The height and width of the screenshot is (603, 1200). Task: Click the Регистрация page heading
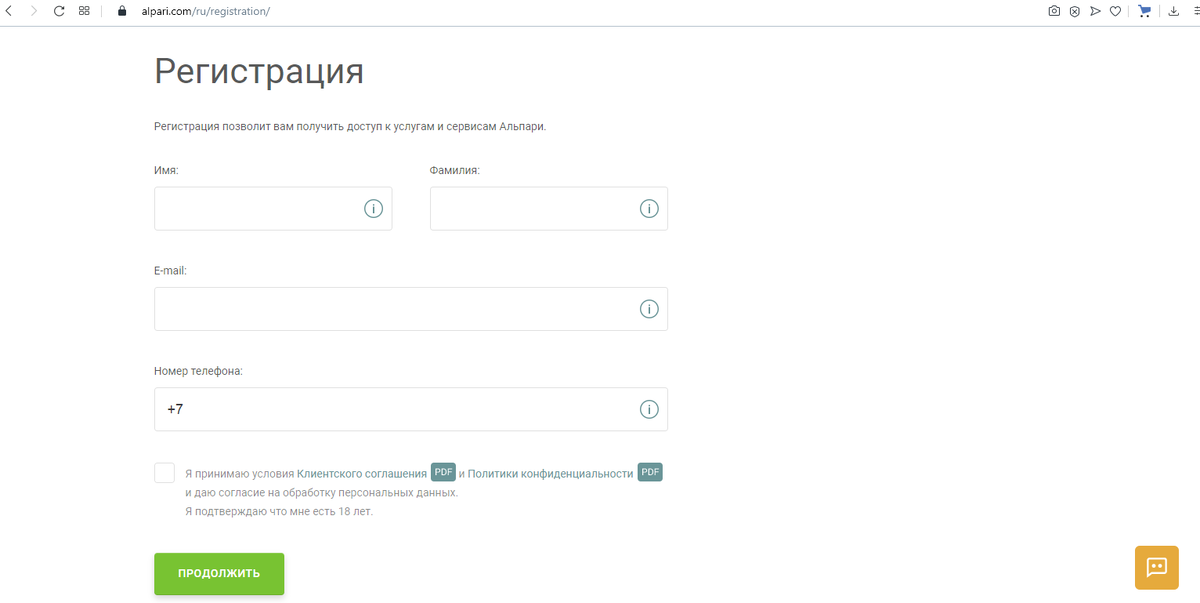[x=259, y=72]
